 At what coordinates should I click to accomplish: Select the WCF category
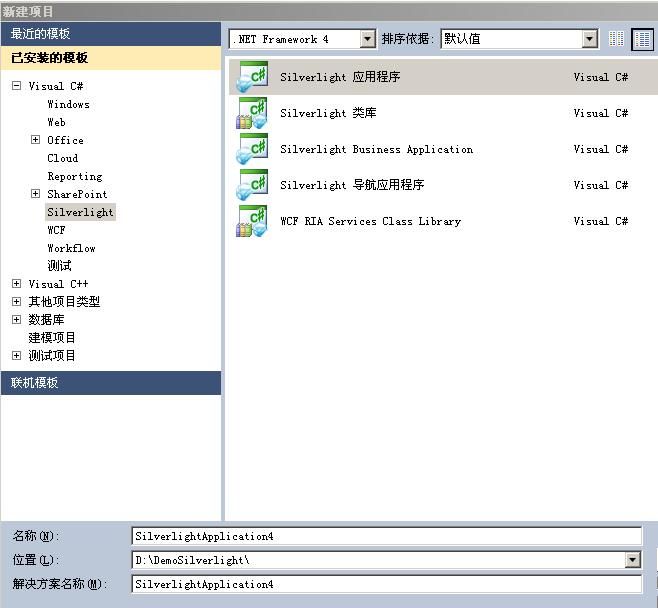[x=56, y=230]
